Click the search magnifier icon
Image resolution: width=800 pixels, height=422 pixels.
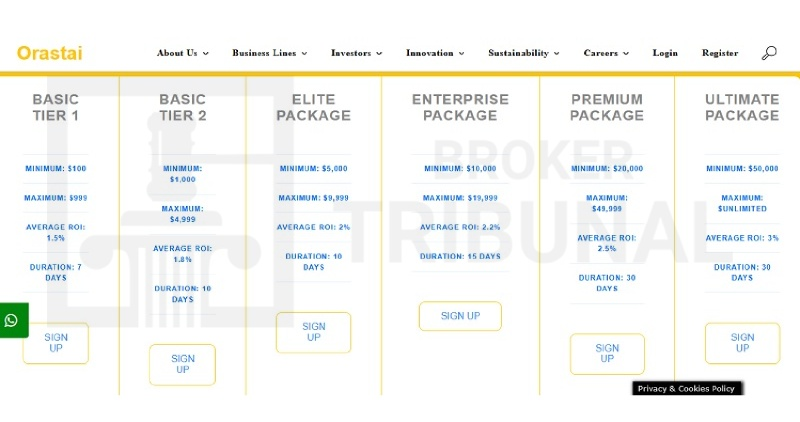point(768,53)
